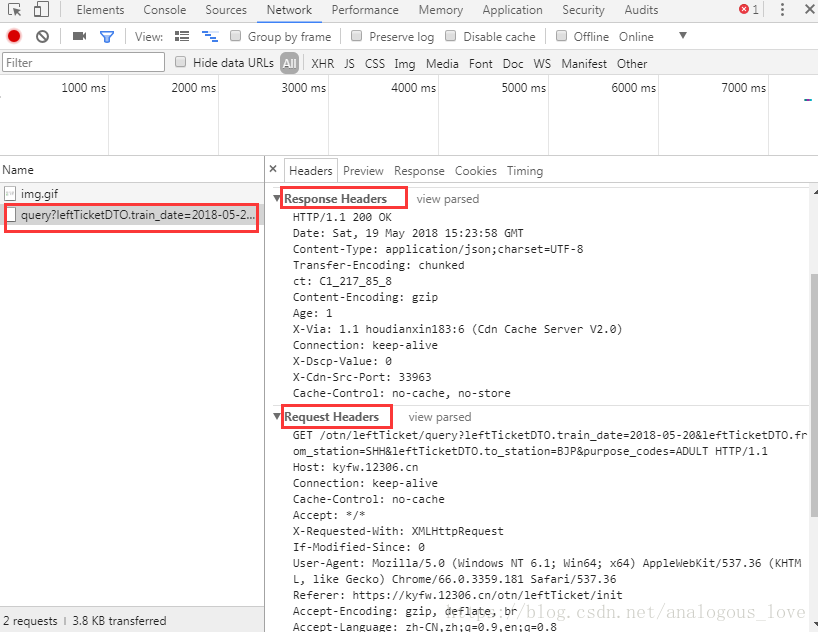The image size is (818, 632).
Task: Close the DevTools panel
Action: click(810, 9)
